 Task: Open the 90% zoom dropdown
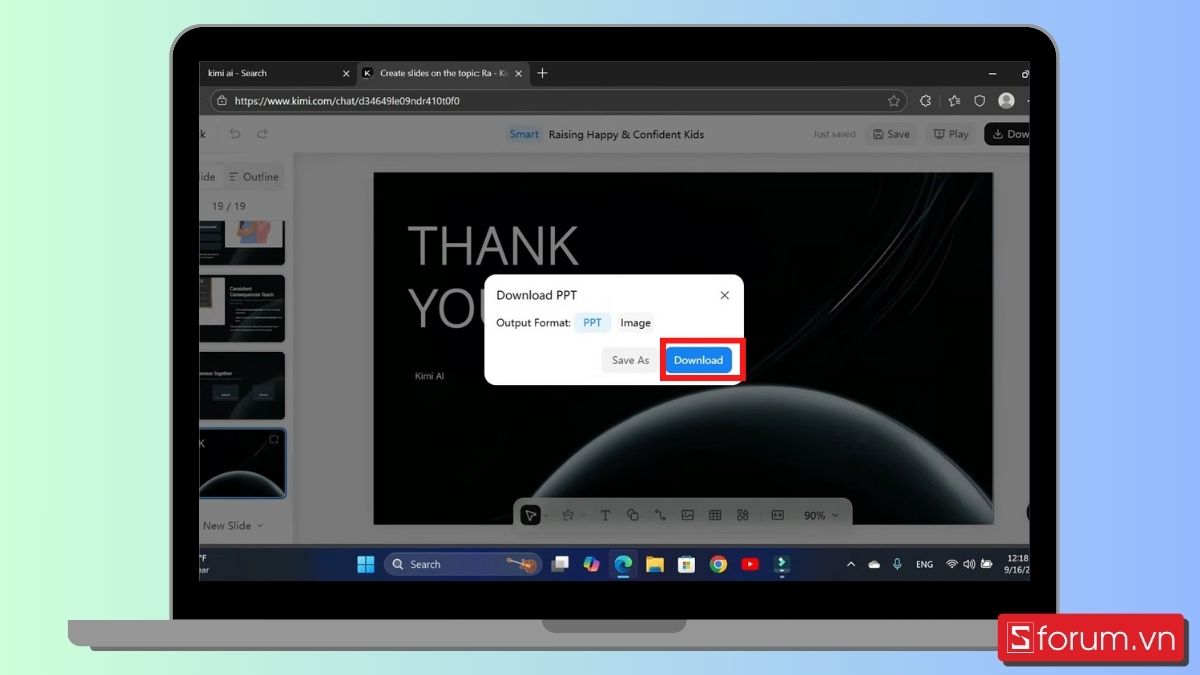821,515
